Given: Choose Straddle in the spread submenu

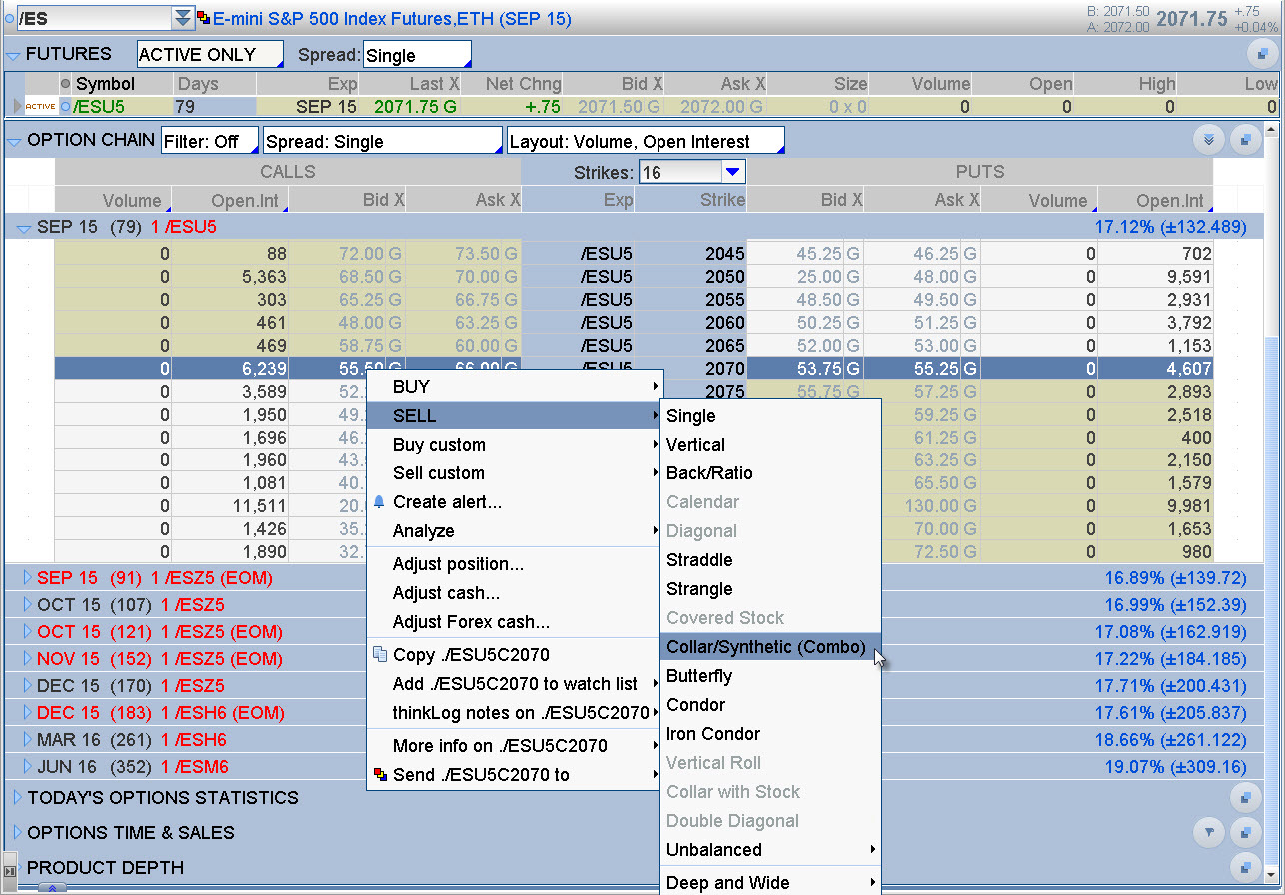Looking at the screenshot, I should point(698,560).
